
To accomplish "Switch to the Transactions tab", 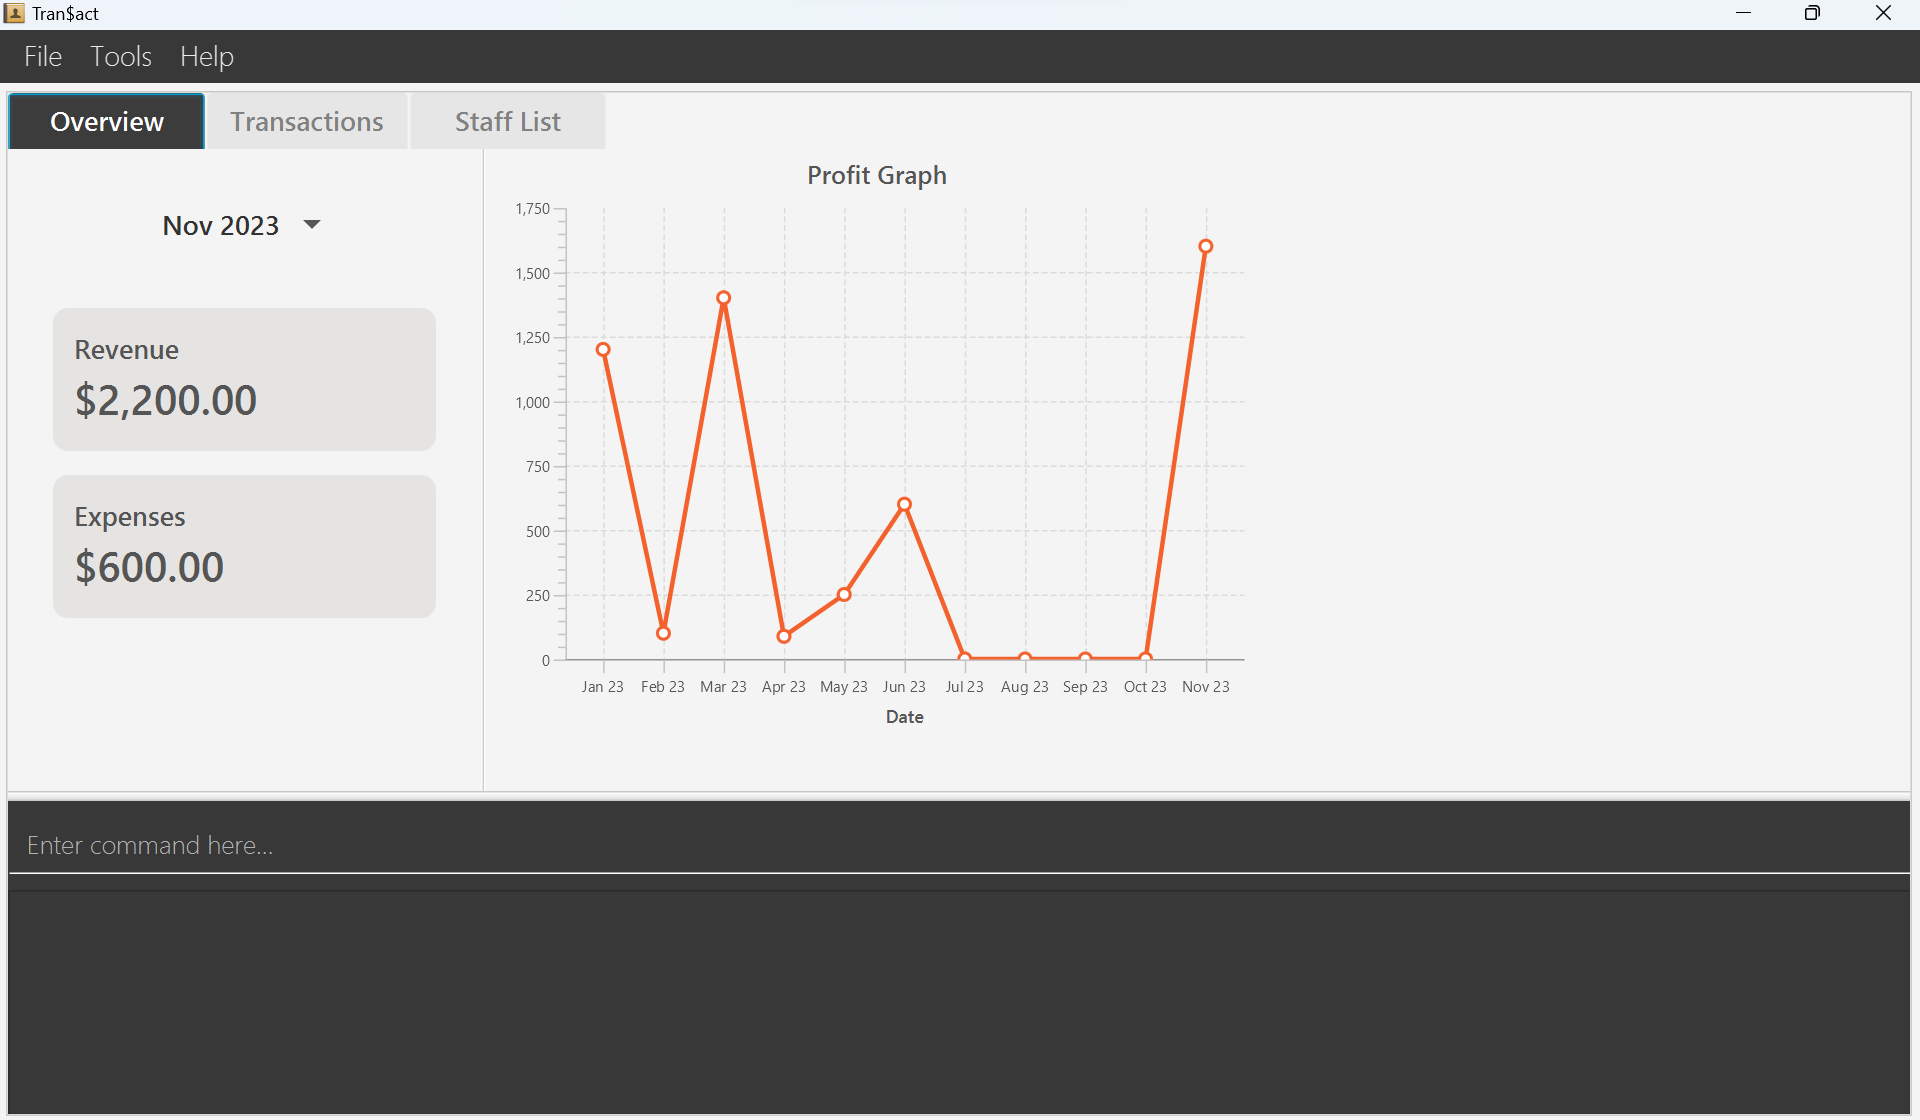I will [x=307, y=122].
